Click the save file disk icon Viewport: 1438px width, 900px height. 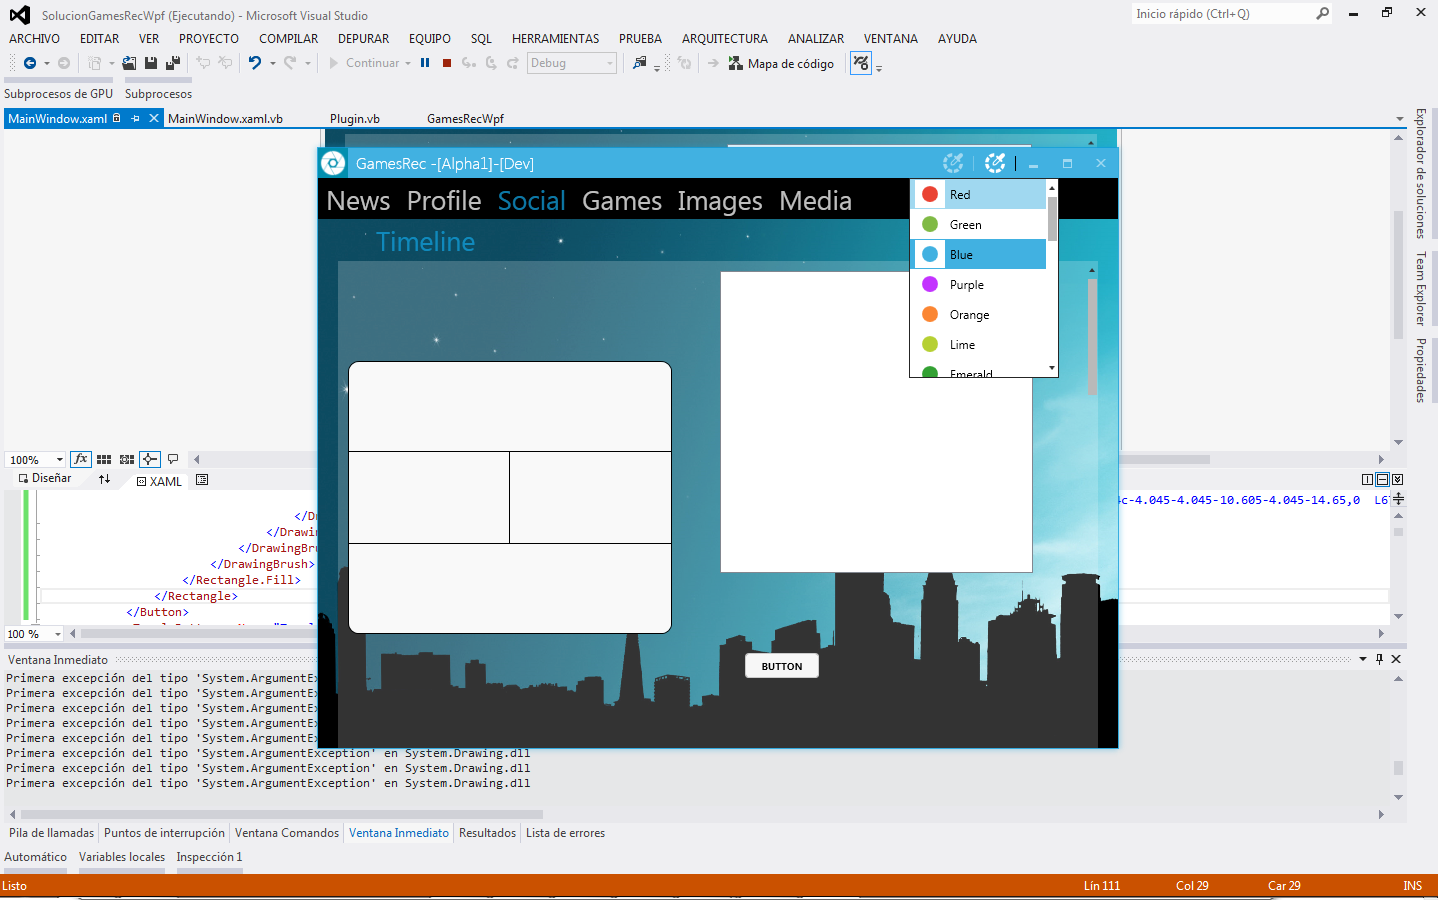151,63
